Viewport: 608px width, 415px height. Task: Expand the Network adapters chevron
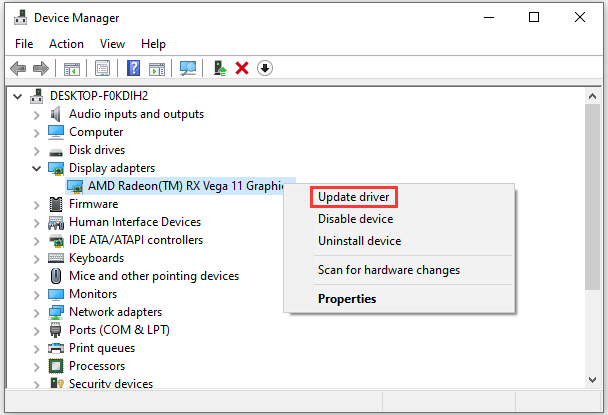36,313
